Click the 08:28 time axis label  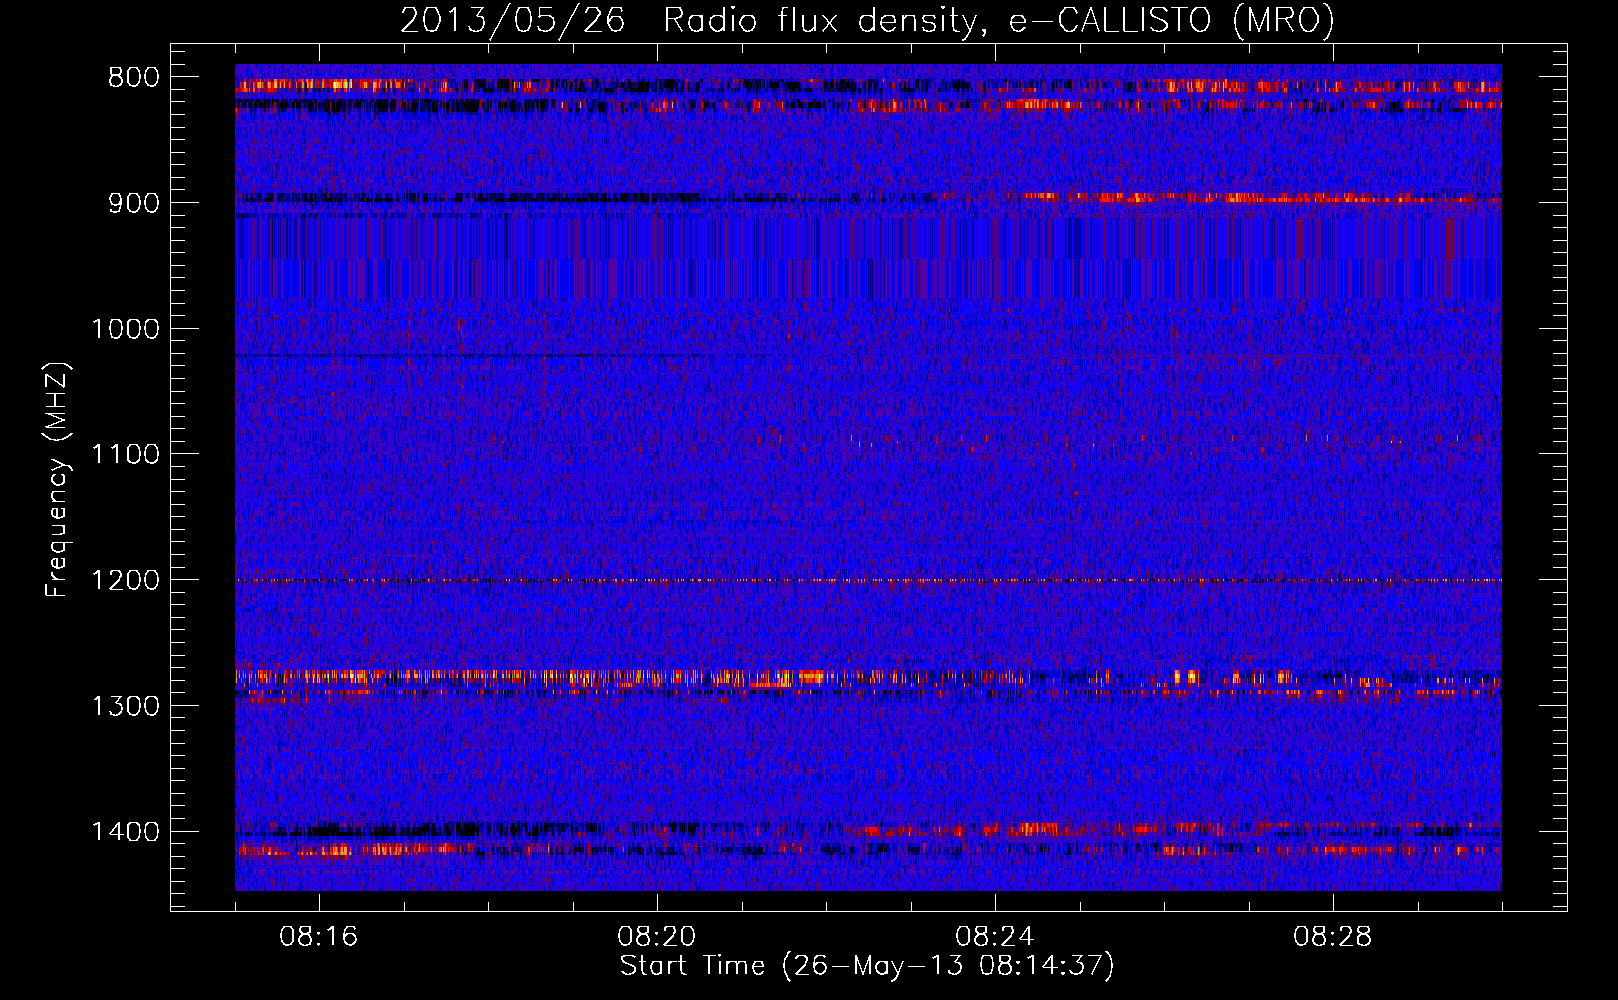pos(1332,937)
